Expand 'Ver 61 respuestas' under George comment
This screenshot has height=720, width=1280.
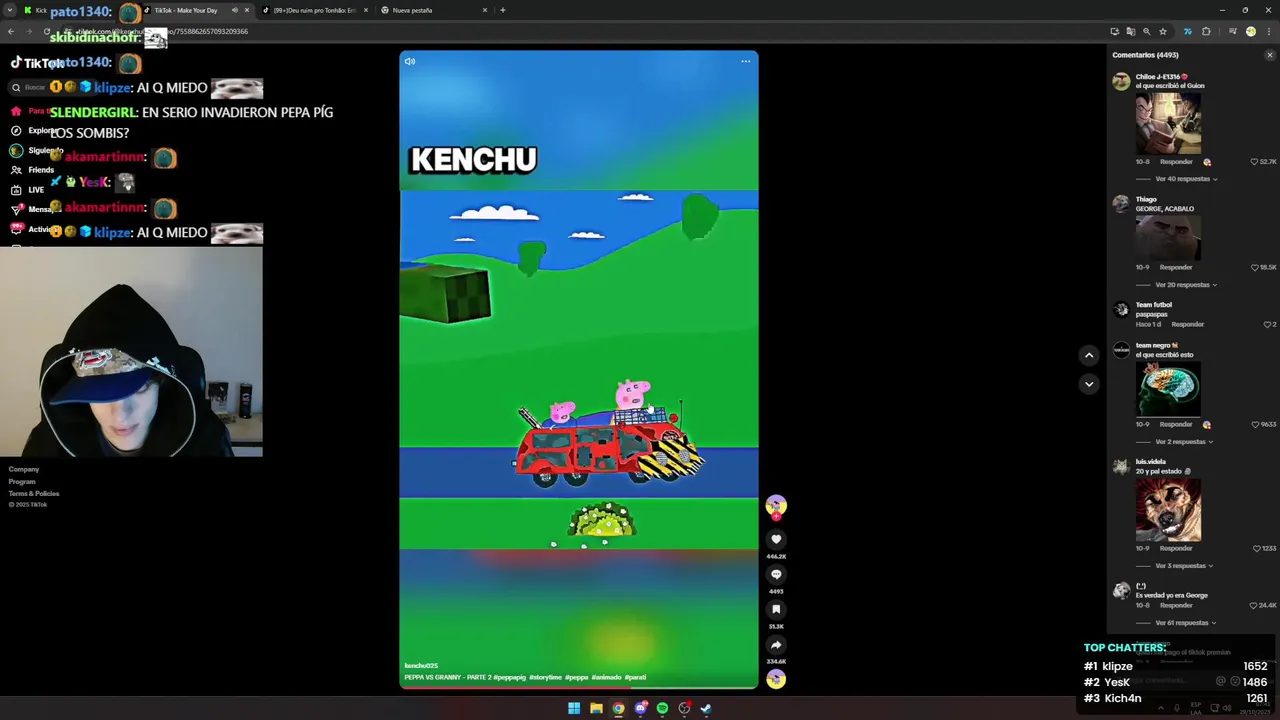click(1186, 623)
